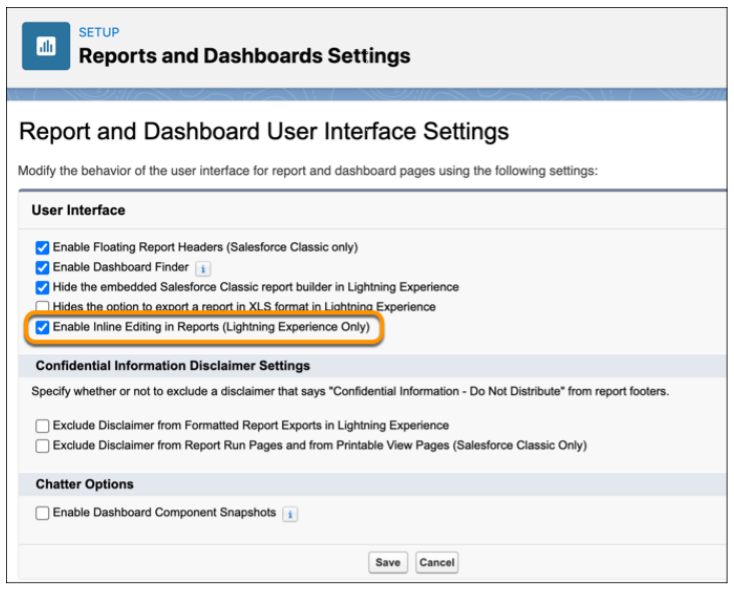Check Exclude Disclaimer from Report Run Pages
Image resolution: width=734 pixels, height=589 pixels.
[x=42, y=445]
